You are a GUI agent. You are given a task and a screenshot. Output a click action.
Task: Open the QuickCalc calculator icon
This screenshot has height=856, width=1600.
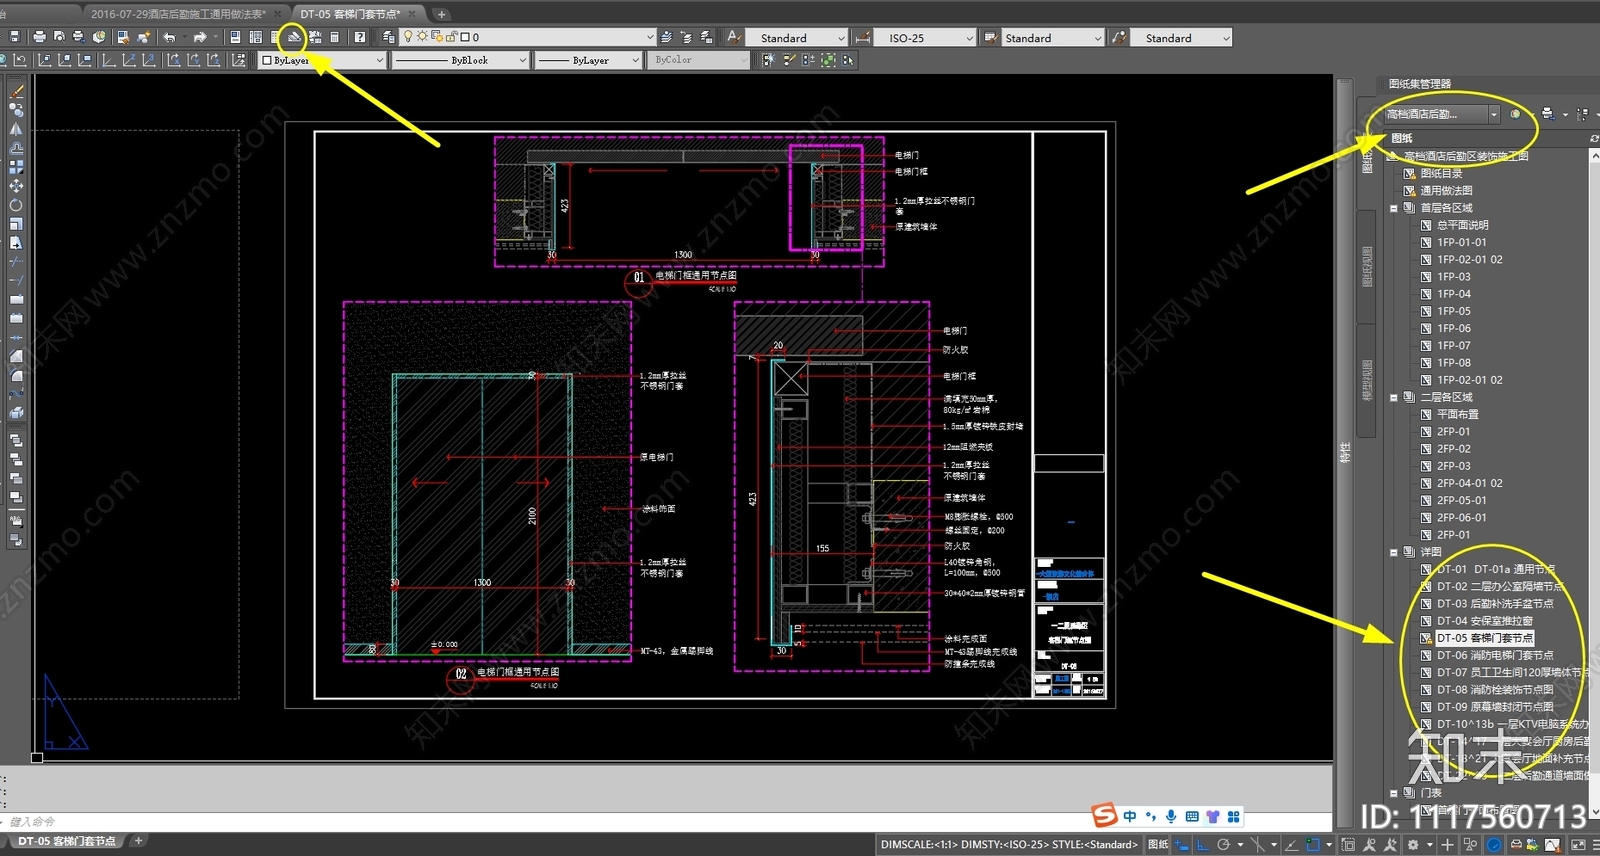click(334, 37)
